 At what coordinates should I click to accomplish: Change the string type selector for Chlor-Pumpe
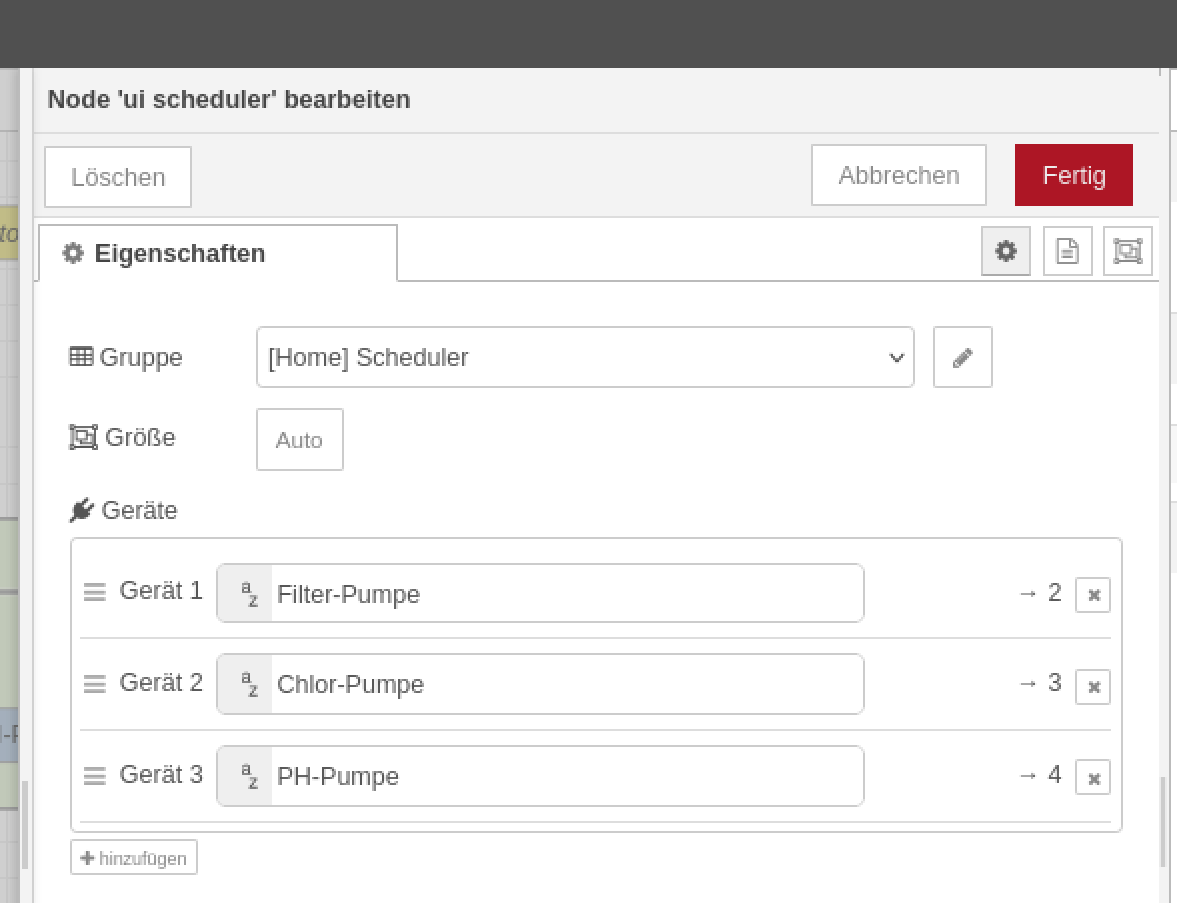246,685
